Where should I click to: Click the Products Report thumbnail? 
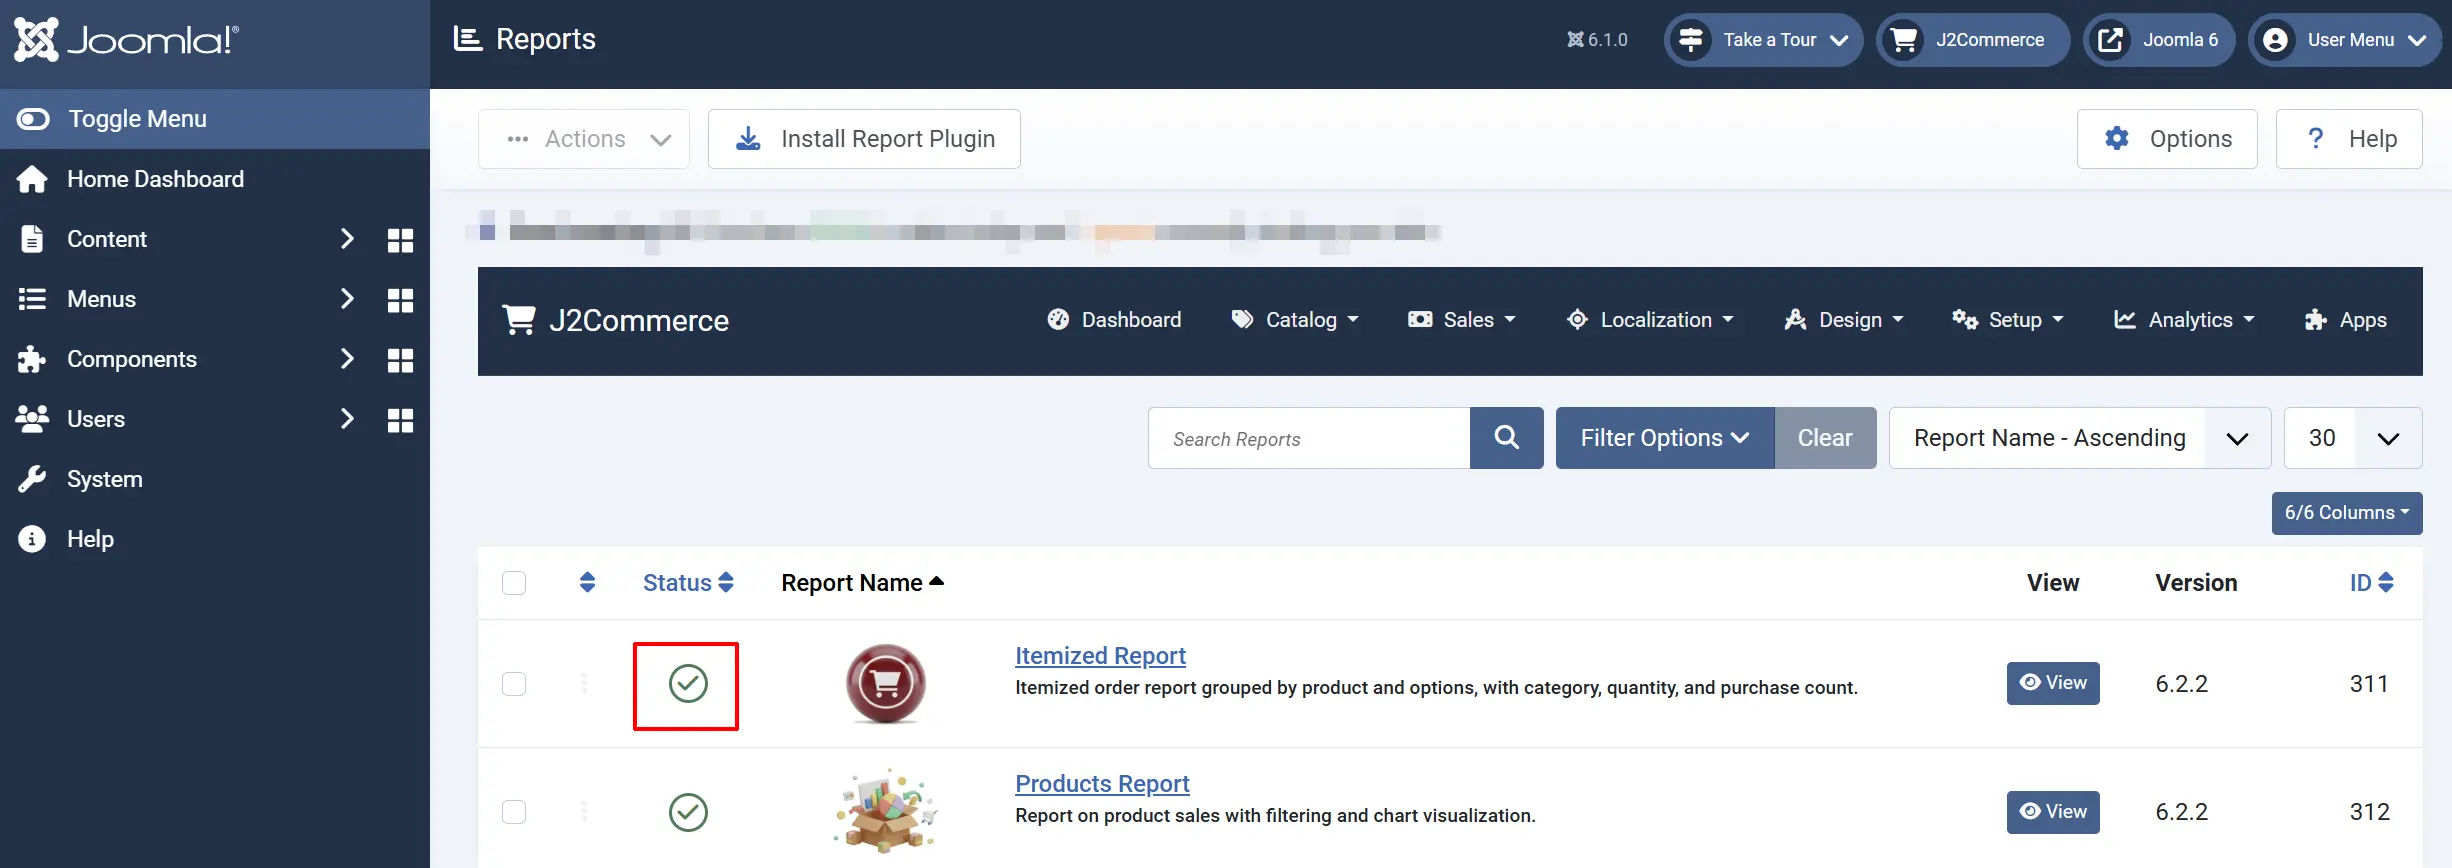point(886,811)
